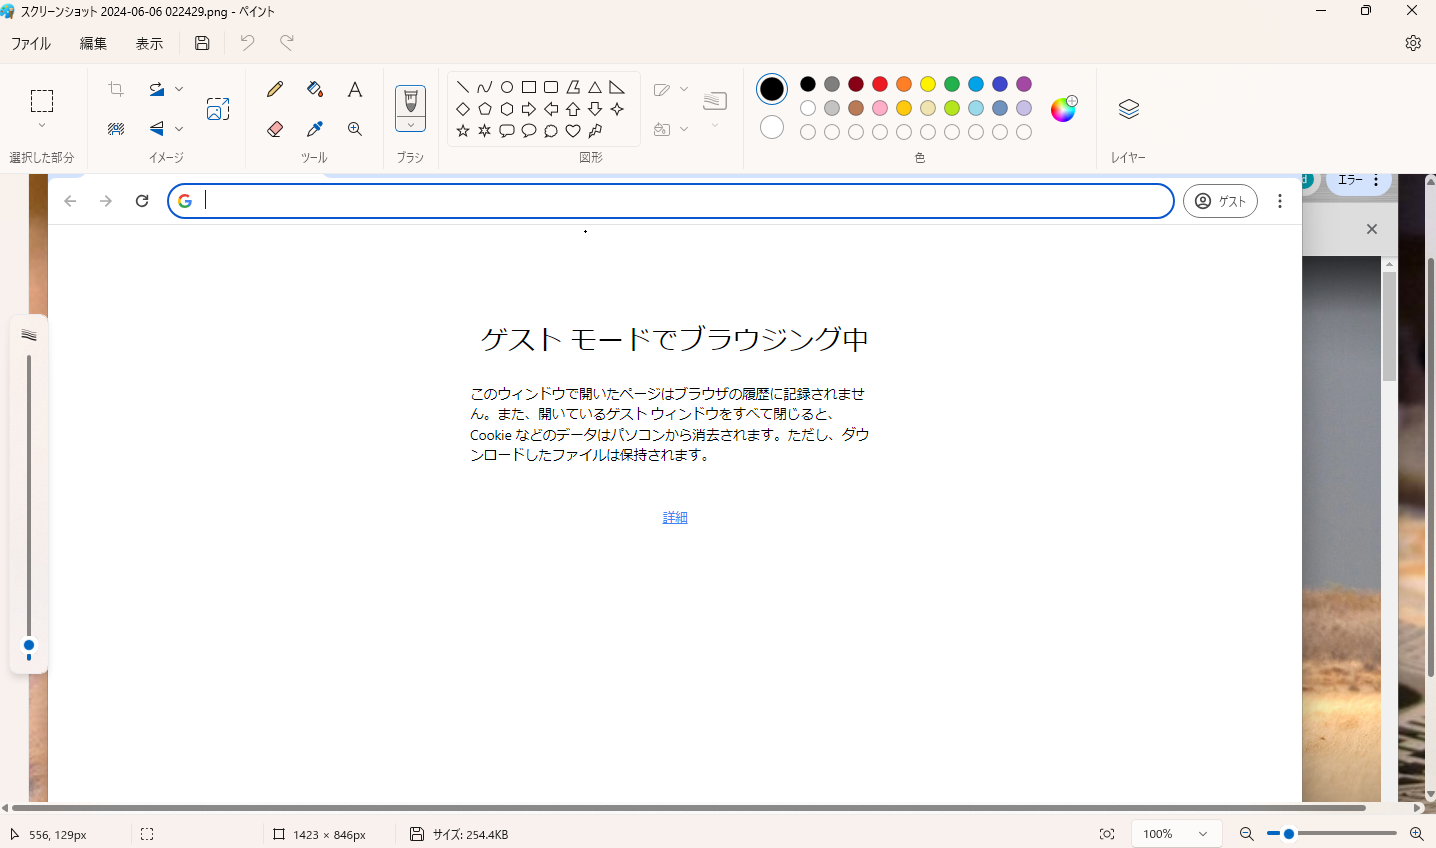Undo the last action
1436x848 pixels.
(x=247, y=43)
